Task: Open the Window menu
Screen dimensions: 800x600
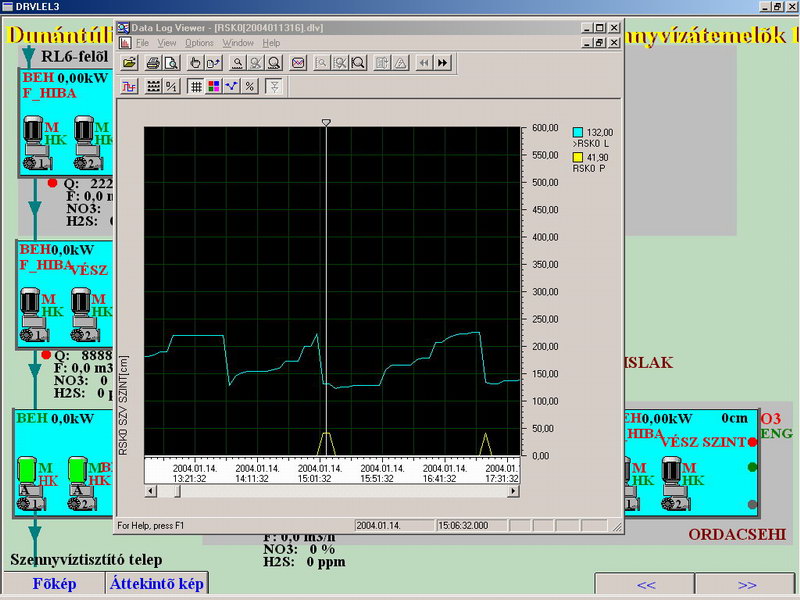Action: [x=238, y=43]
